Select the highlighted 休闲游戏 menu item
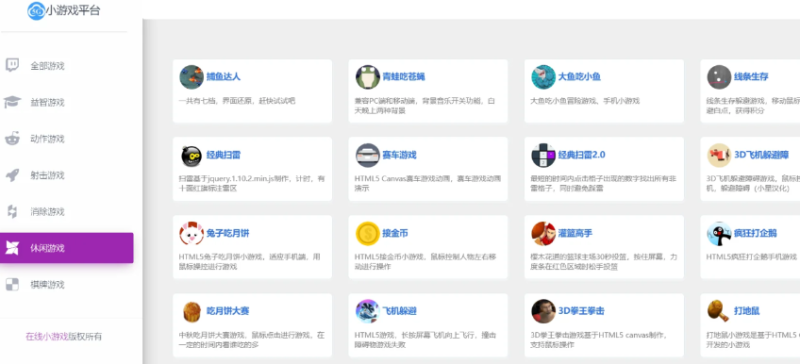The image size is (800, 364). click(x=66, y=248)
